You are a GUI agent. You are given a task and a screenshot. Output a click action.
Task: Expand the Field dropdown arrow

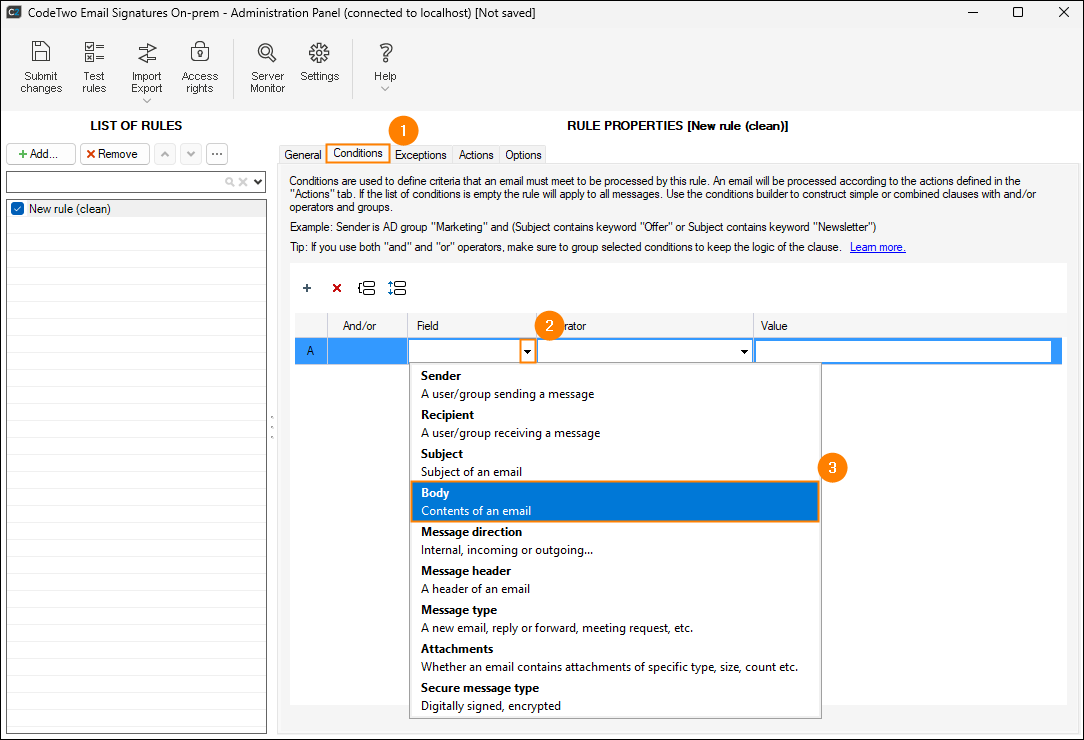click(527, 352)
